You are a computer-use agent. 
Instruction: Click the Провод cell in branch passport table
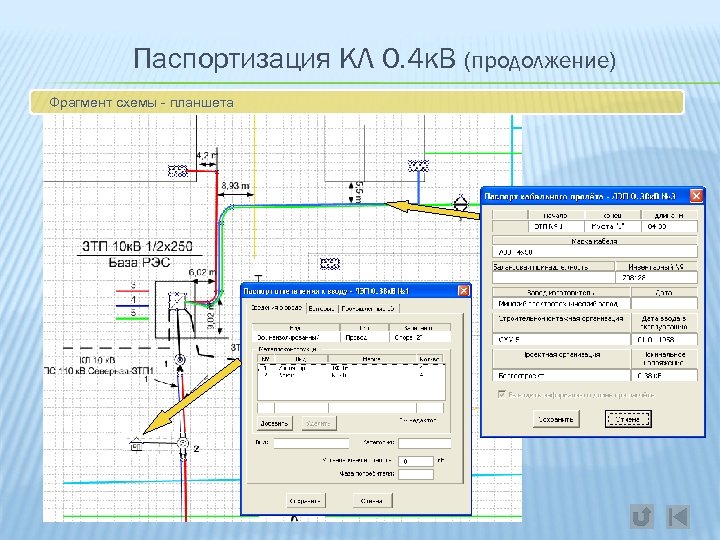click(364, 337)
